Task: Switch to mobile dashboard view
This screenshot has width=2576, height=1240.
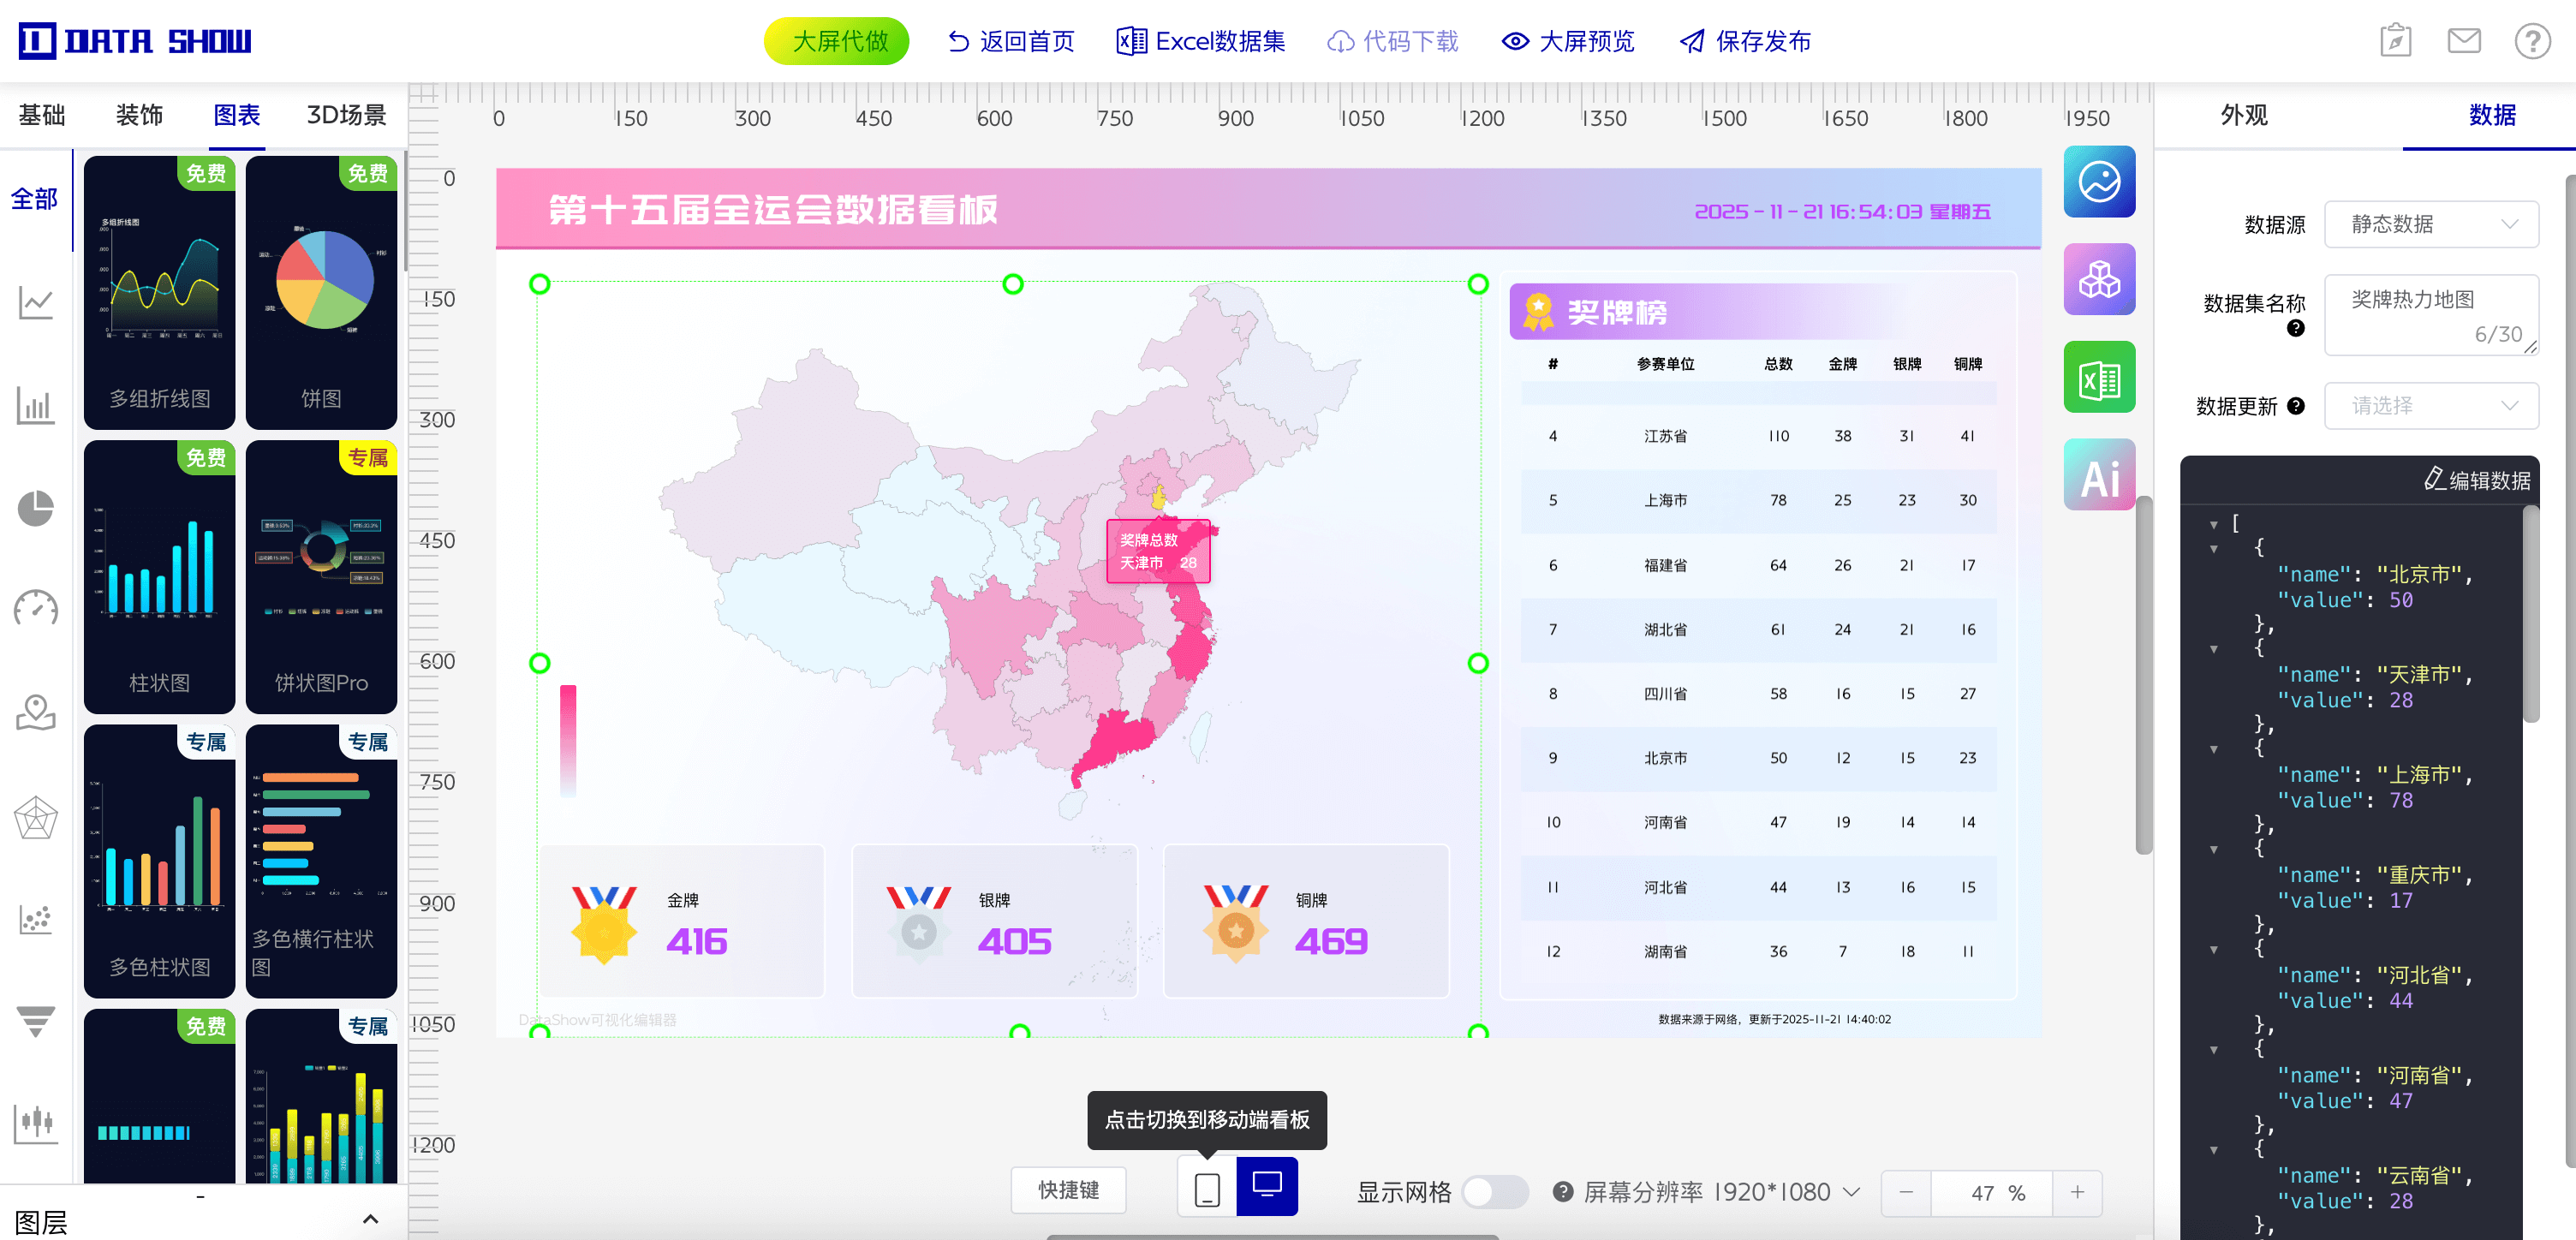Action: tap(1207, 1190)
